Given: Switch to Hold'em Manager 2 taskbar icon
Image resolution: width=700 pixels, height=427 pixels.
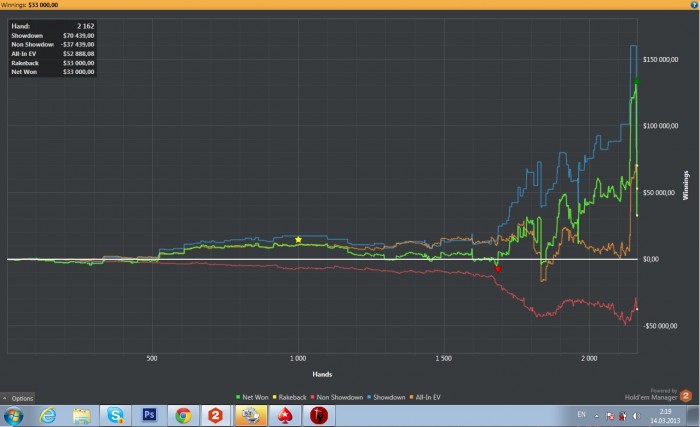Looking at the screenshot, I should click(215, 416).
